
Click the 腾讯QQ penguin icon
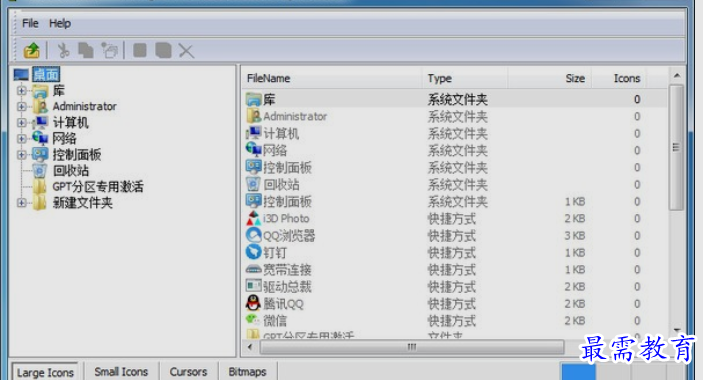tap(253, 303)
